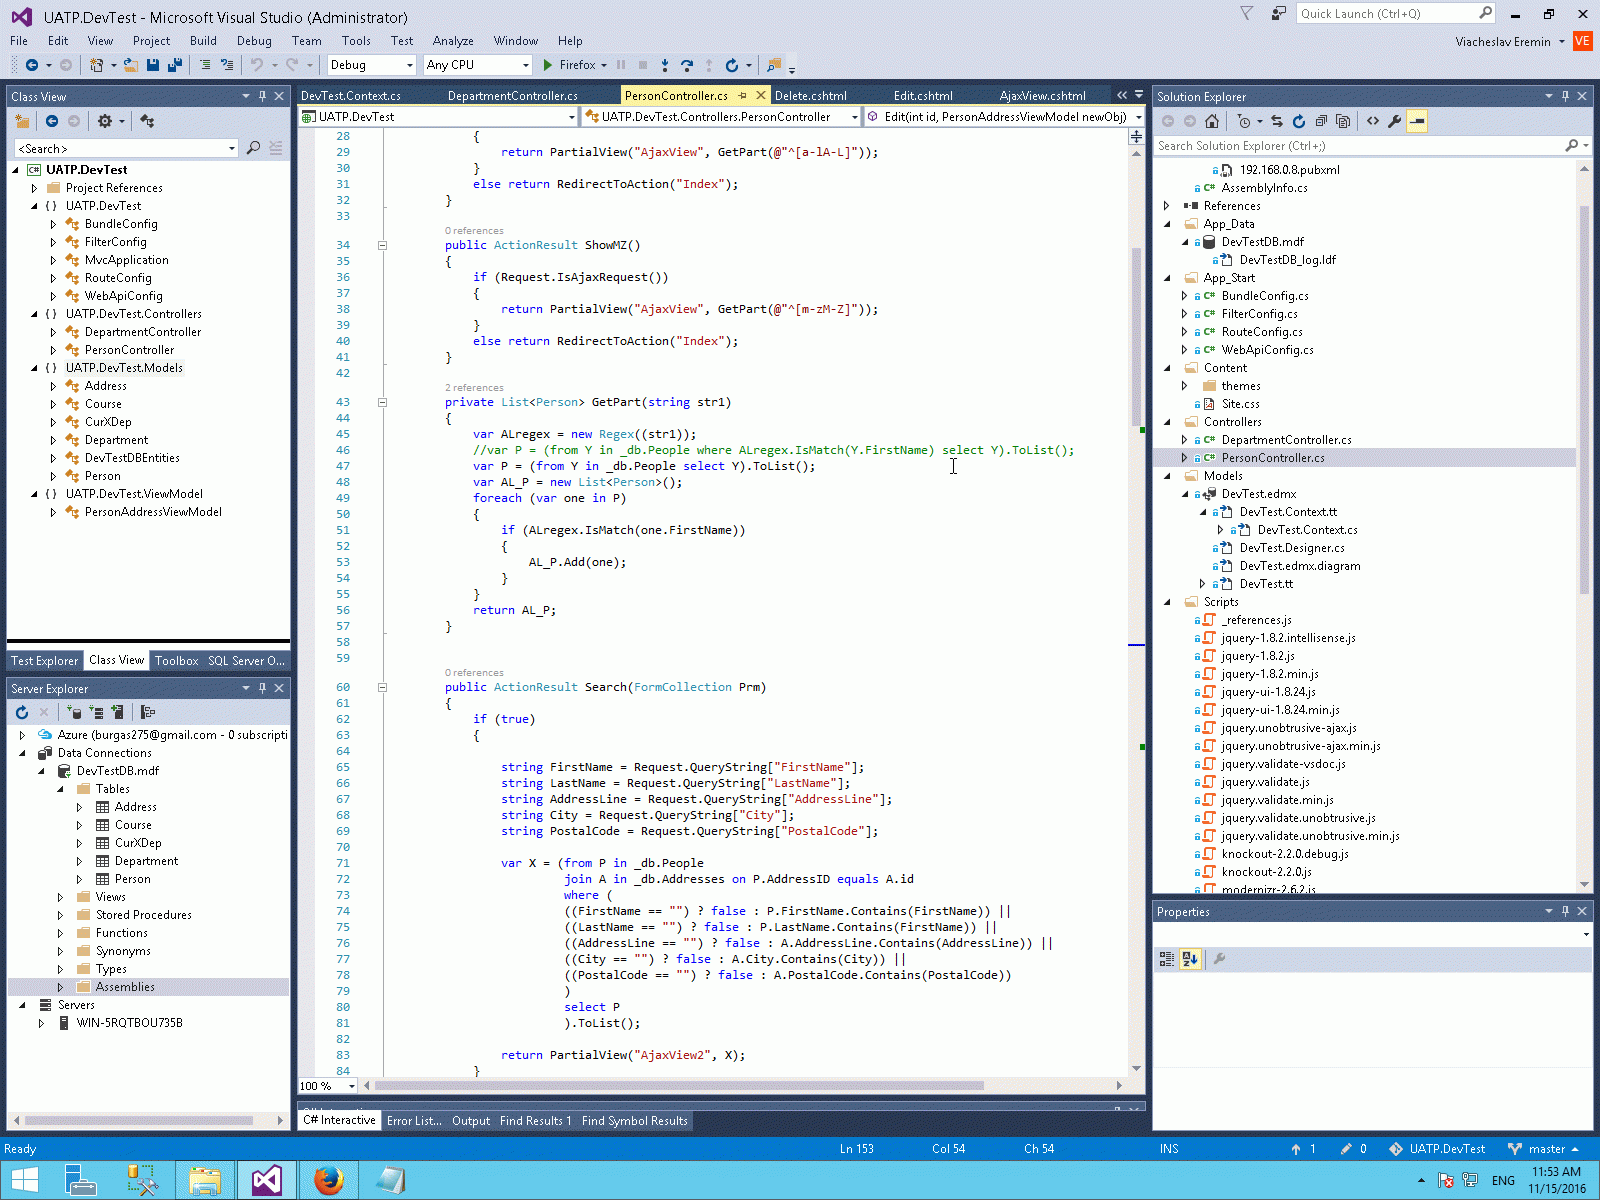Viewport: 1600px width, 1200px height.
Task: Click Save All in the main toolbar
Action: [174, 65]
